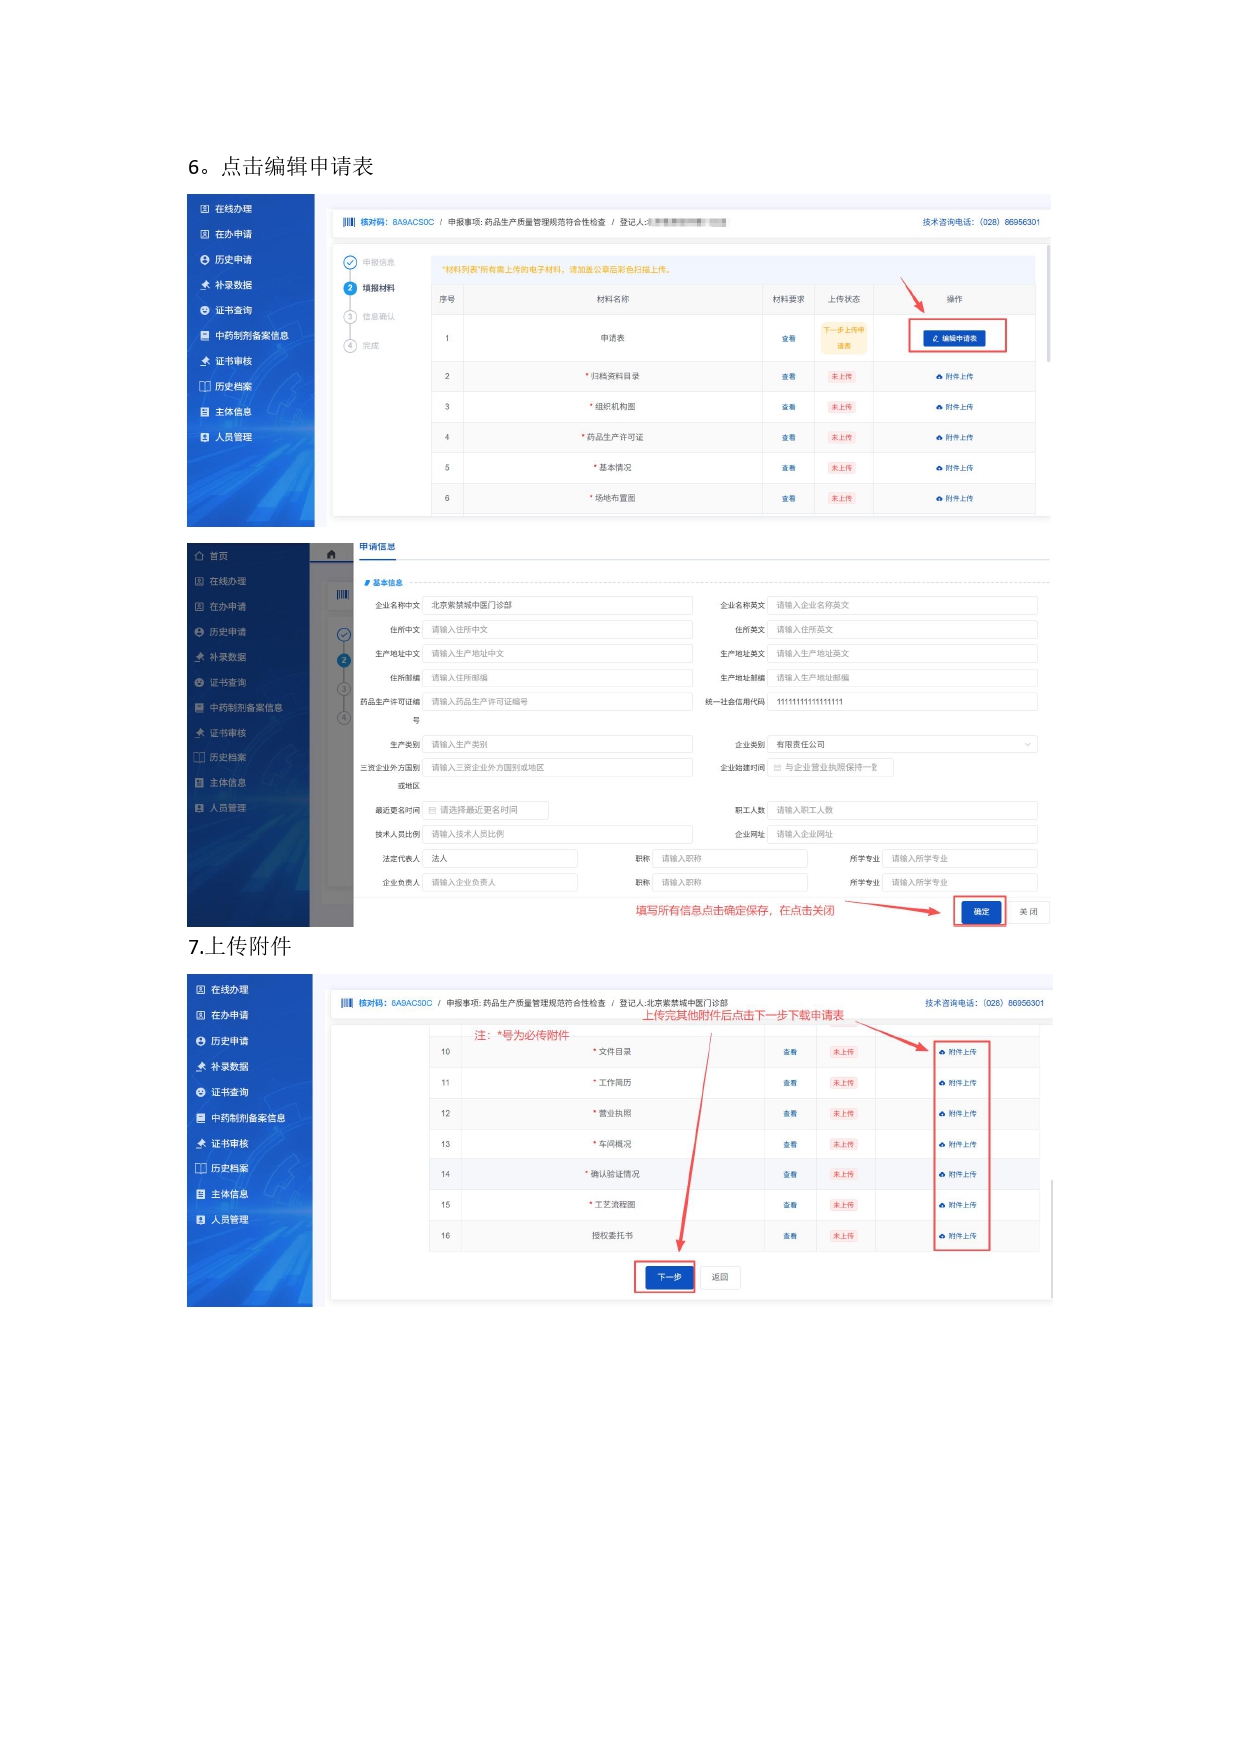Viewport: 1241px width, 1754px height.
Task: Click upload cloud icon in 基本情况 row
Action: (939, 468)
